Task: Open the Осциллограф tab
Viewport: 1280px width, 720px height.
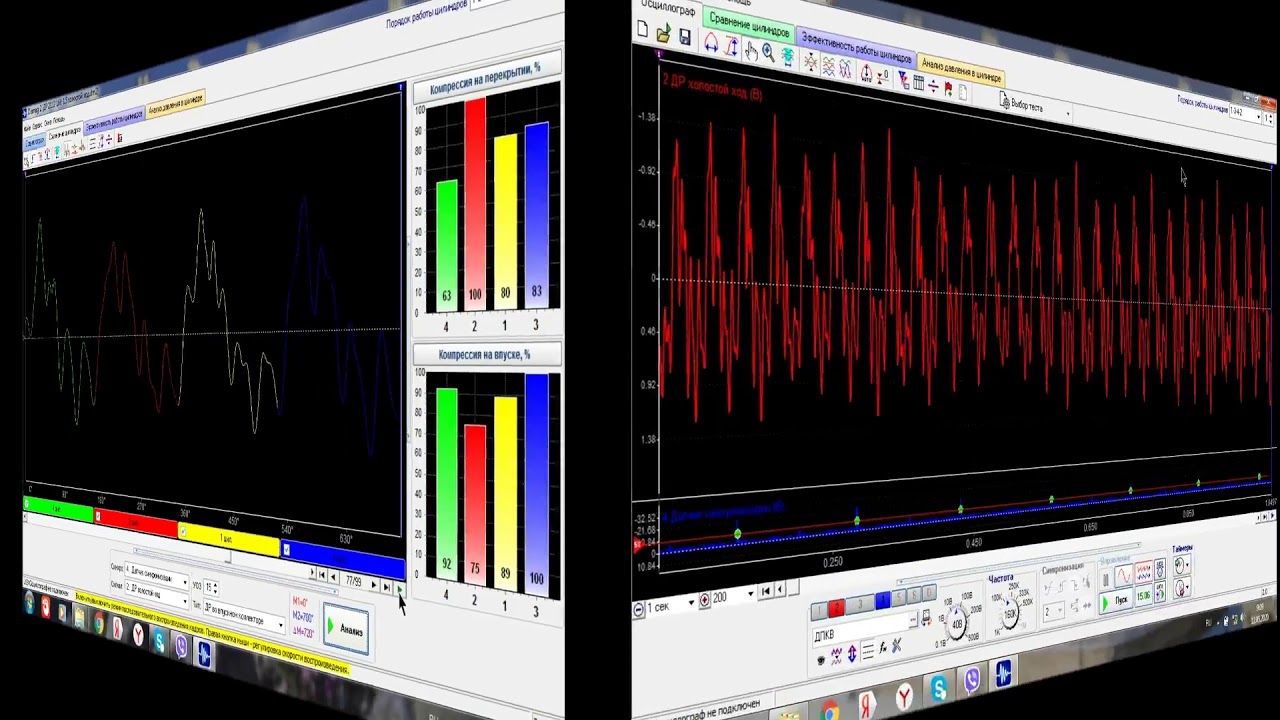Action: point(669,10)
